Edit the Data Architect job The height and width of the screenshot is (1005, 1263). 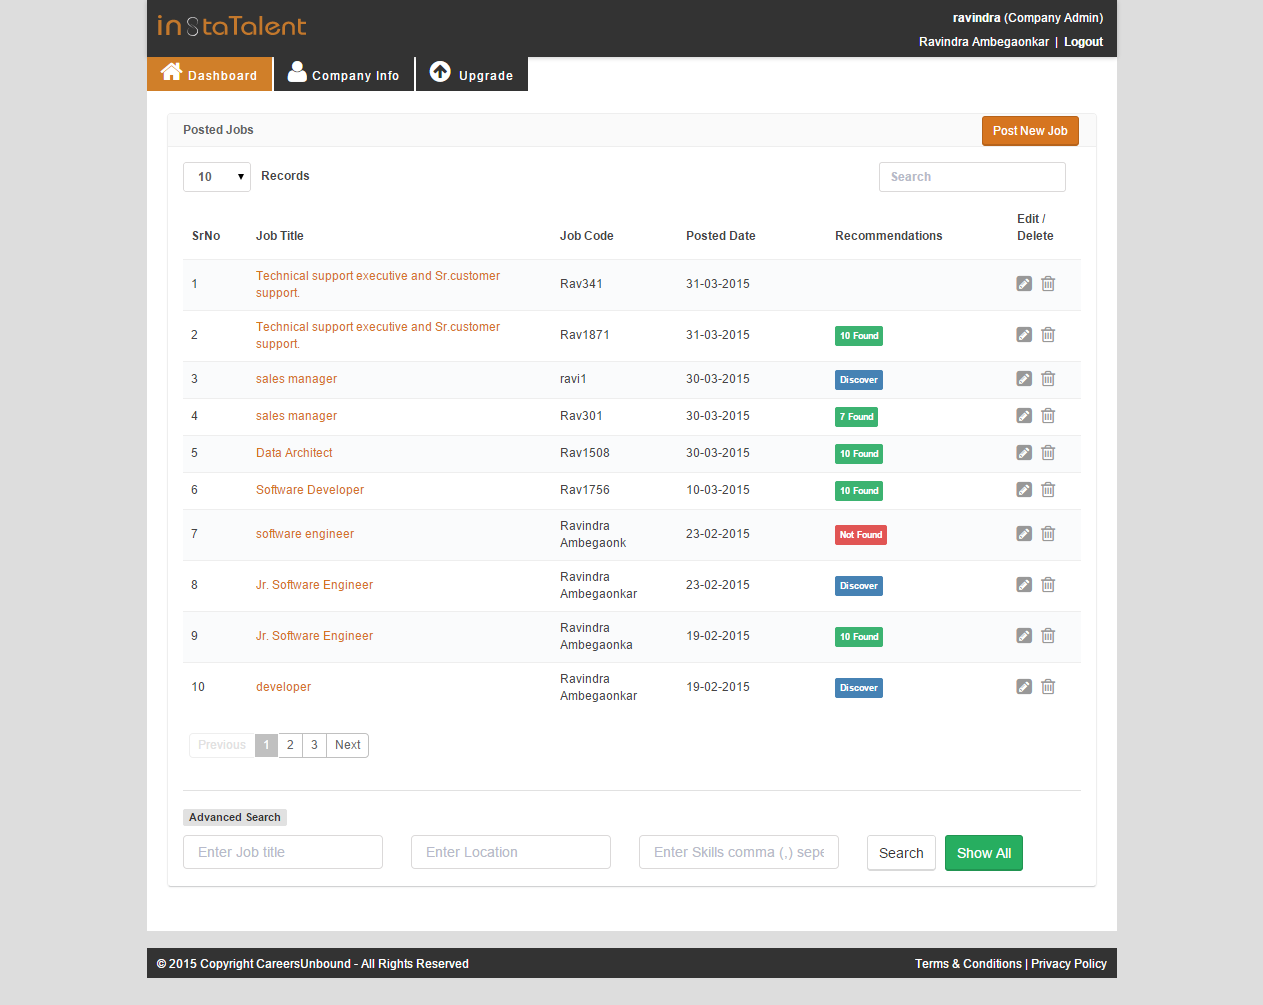click(1024, 453)
